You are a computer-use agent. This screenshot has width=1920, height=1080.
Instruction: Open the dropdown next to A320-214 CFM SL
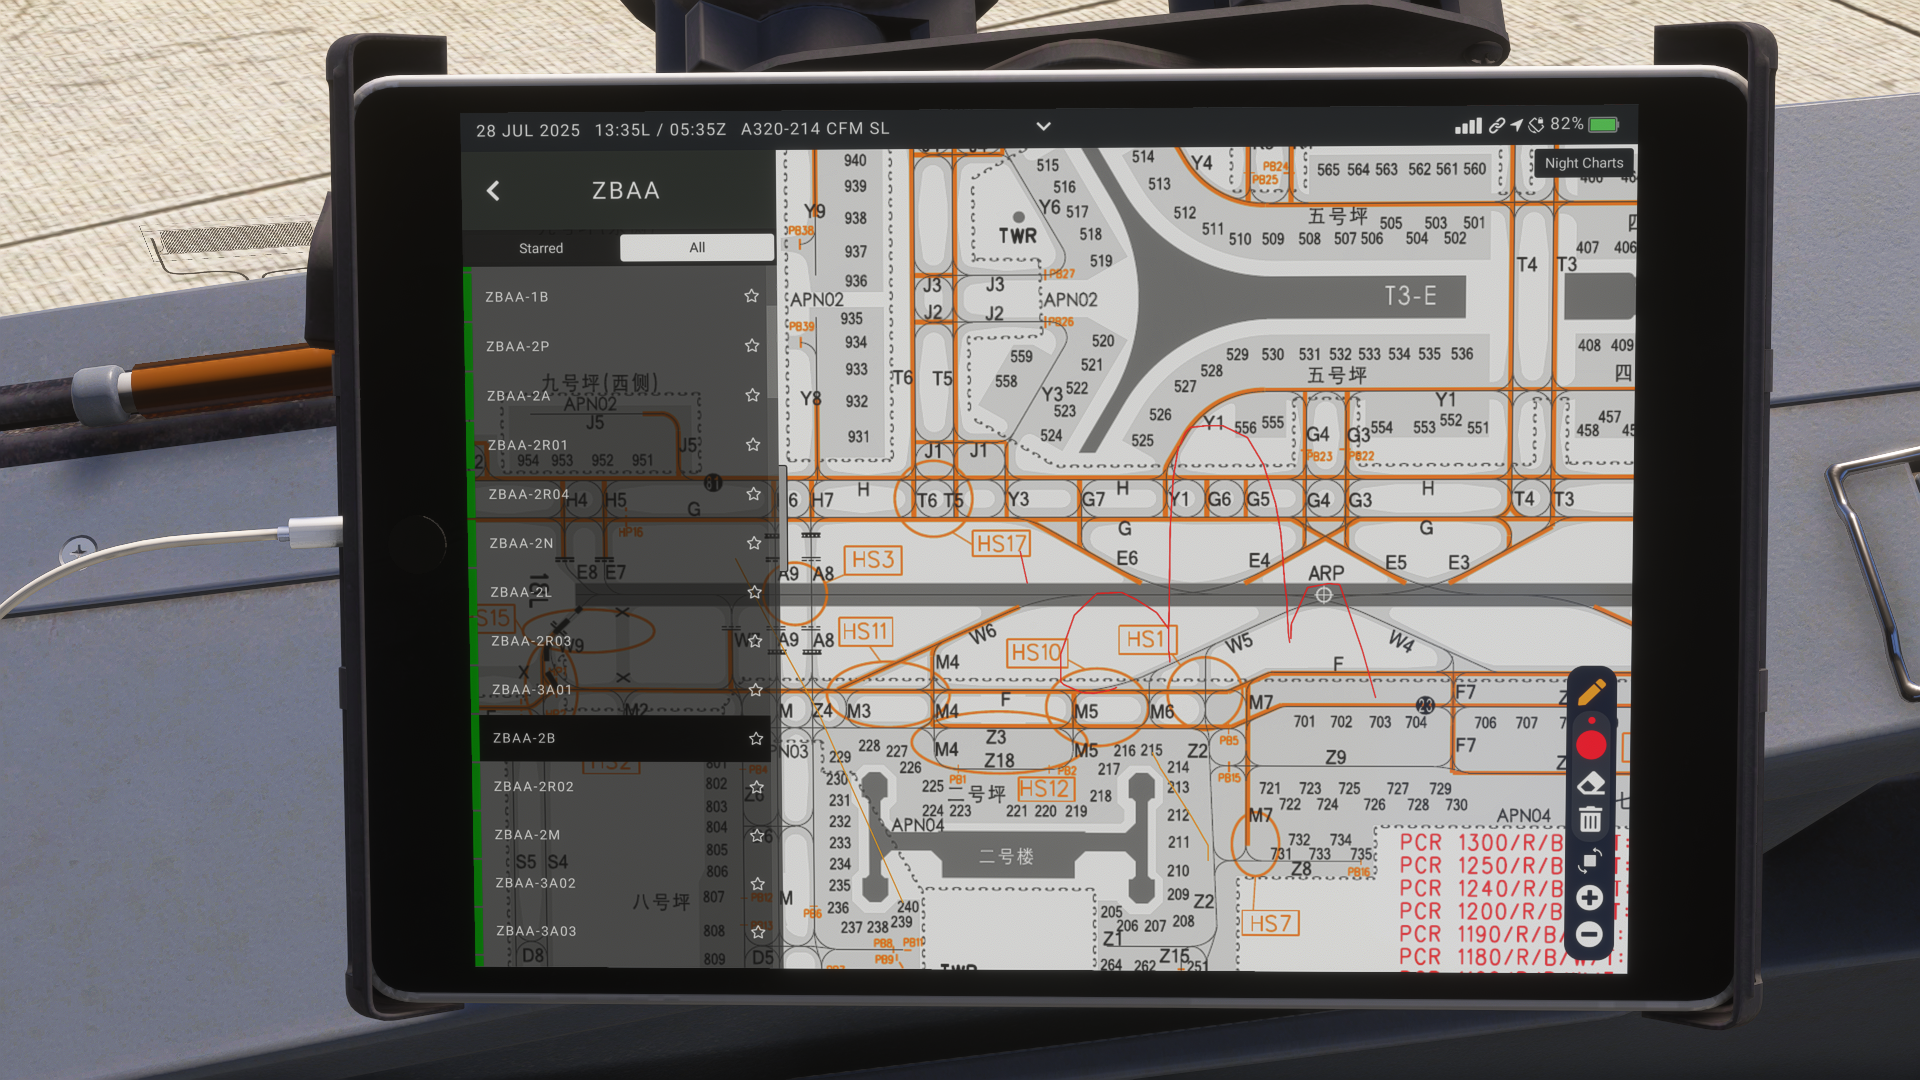coord(1043,127)
